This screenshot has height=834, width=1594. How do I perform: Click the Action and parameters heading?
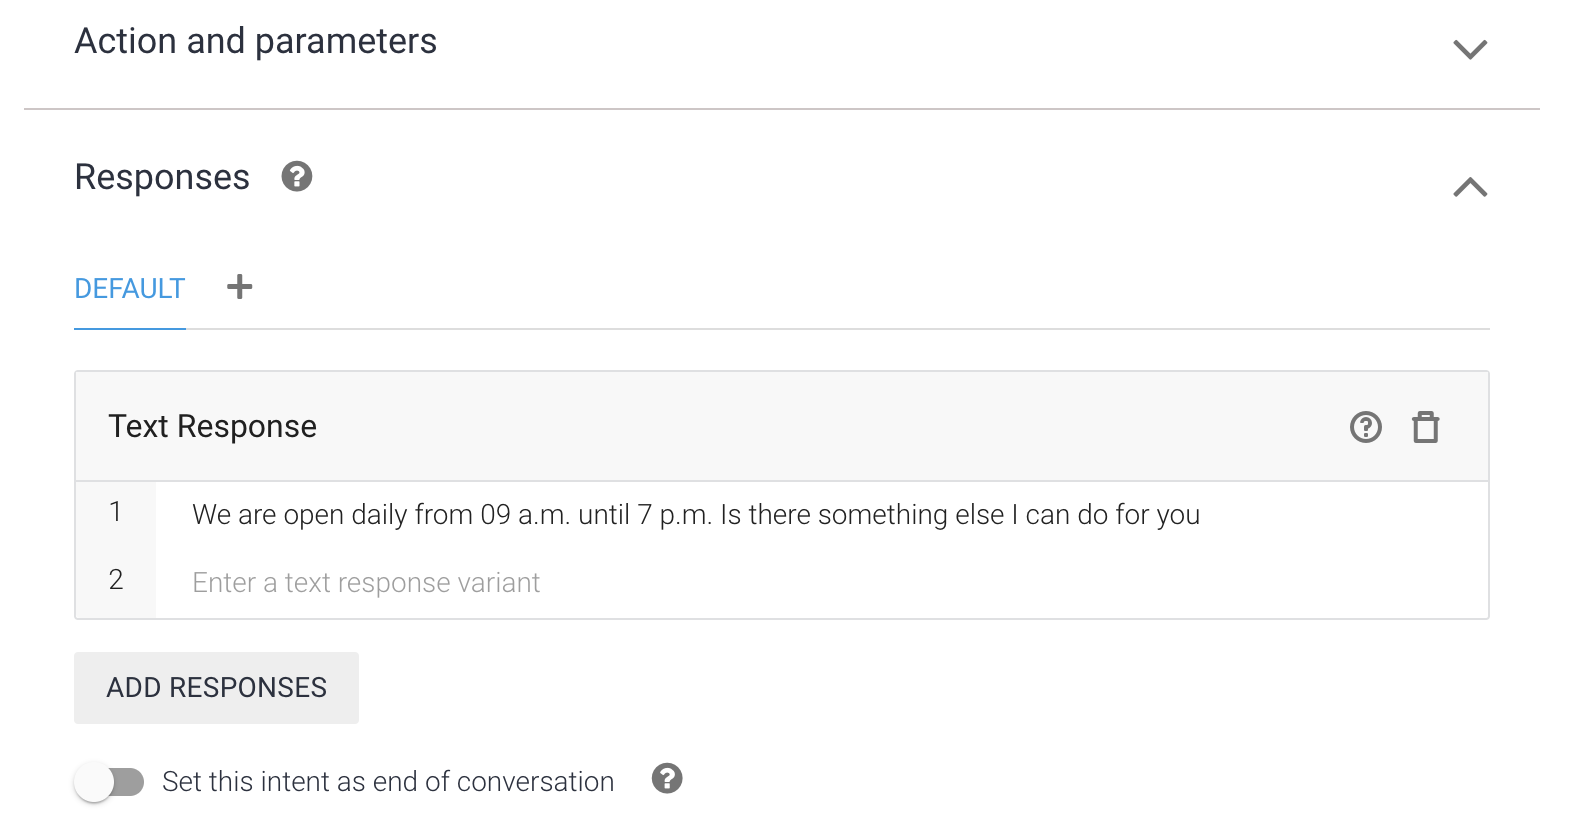point(256,42)
